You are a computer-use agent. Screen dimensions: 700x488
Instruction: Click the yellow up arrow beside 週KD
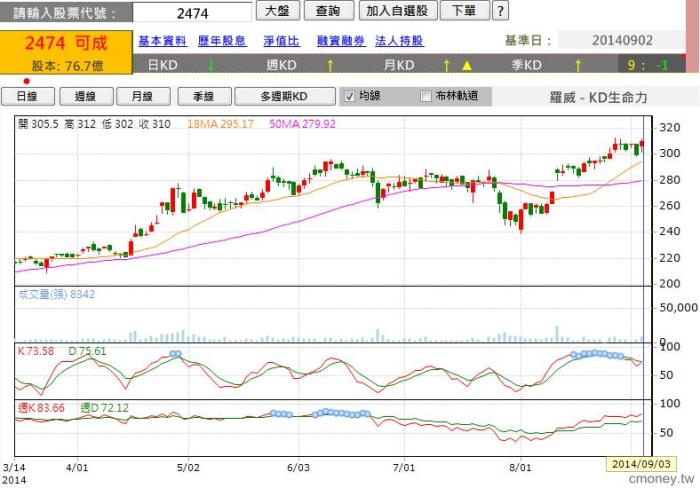click(330, 65)
